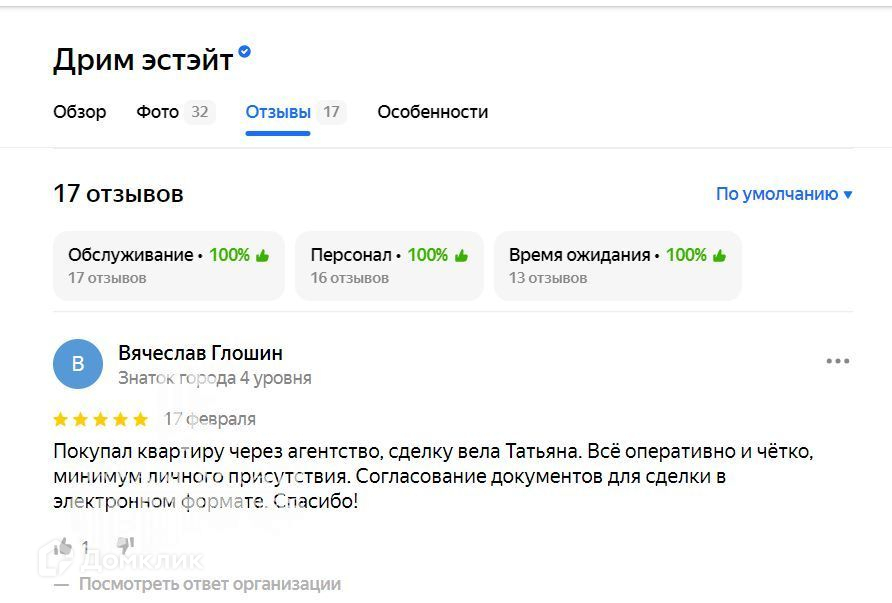Viewport: 892px width, 603px height.
Task: Expand Посмотреть ответ организации
Action: click(210, 584)
